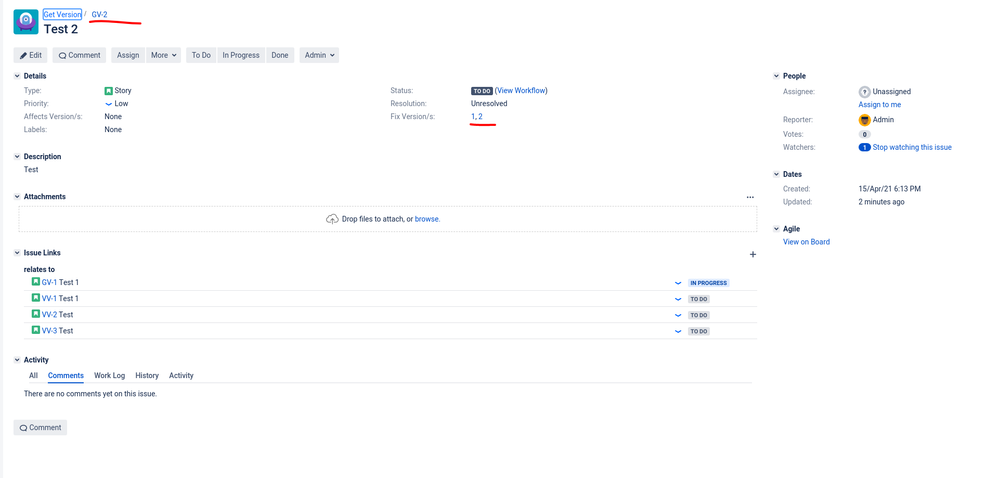999x478 pixels.
Task: Open the GV-2 issue key link
Action: pyautogui.click(x=99, y=14)
